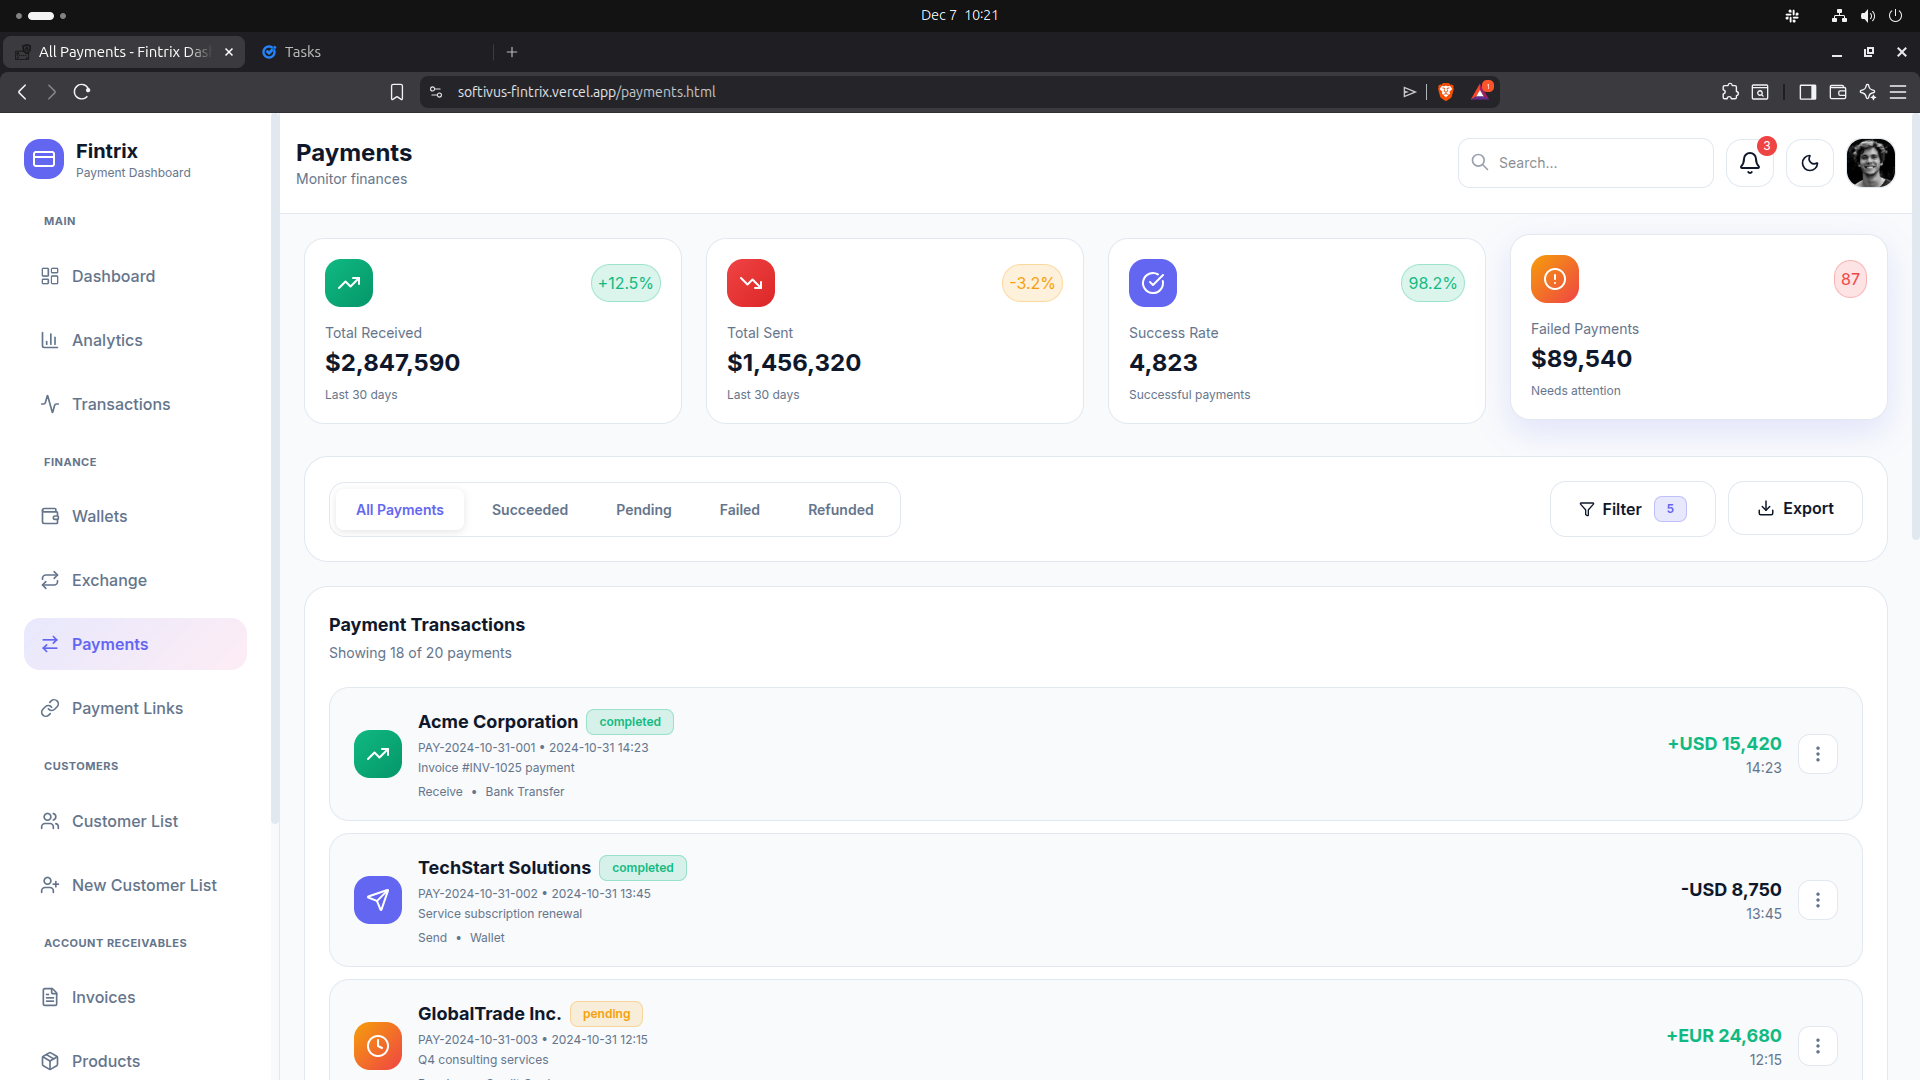Open the Payments sidebar icon
The width and height of the screenshot is (1920, 1080).
(x=50, y=644)
